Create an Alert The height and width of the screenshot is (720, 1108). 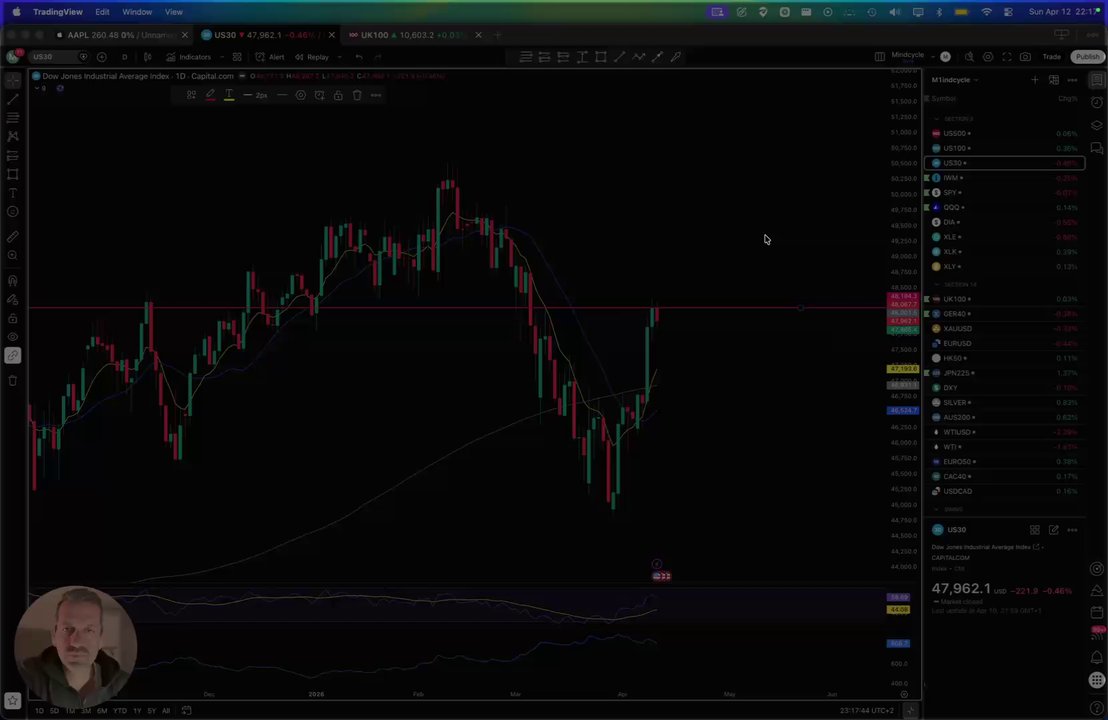pos(270,57)
